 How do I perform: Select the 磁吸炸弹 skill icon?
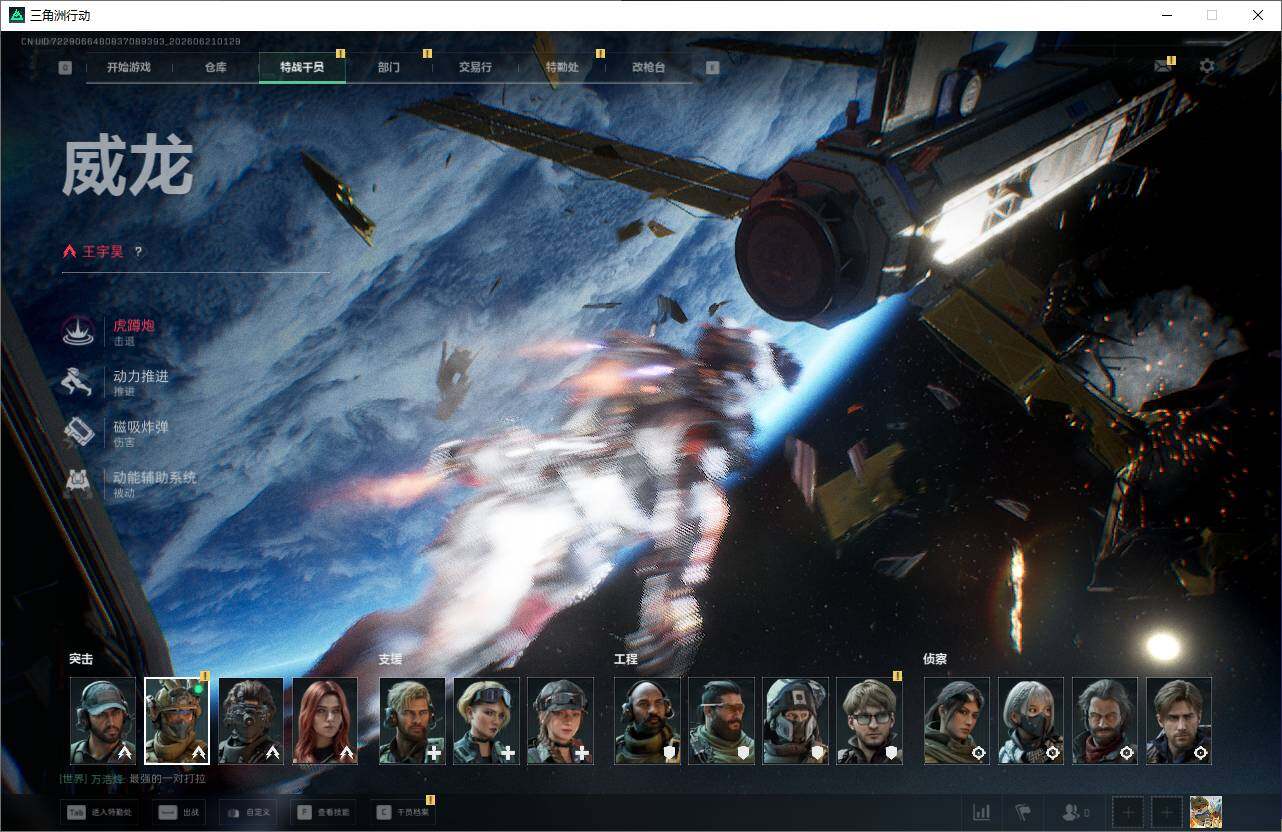(78, 432)
